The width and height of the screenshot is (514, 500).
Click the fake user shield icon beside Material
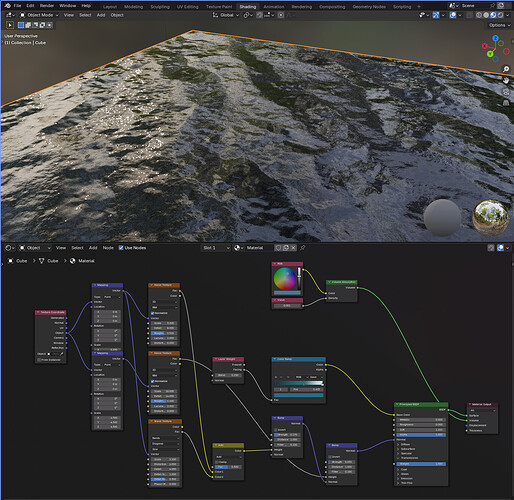click(x=278, y=248)
